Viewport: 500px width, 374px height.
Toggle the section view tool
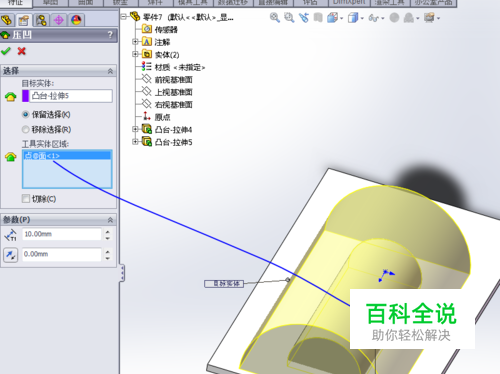pyautogui.click(x=318, y=17)
